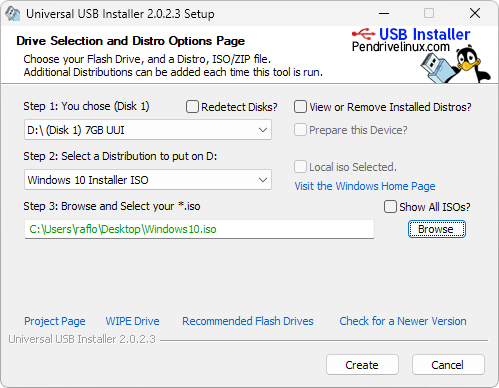Click the Universal USB Installer title bar icon
The image size is (499, 388).
13,14
